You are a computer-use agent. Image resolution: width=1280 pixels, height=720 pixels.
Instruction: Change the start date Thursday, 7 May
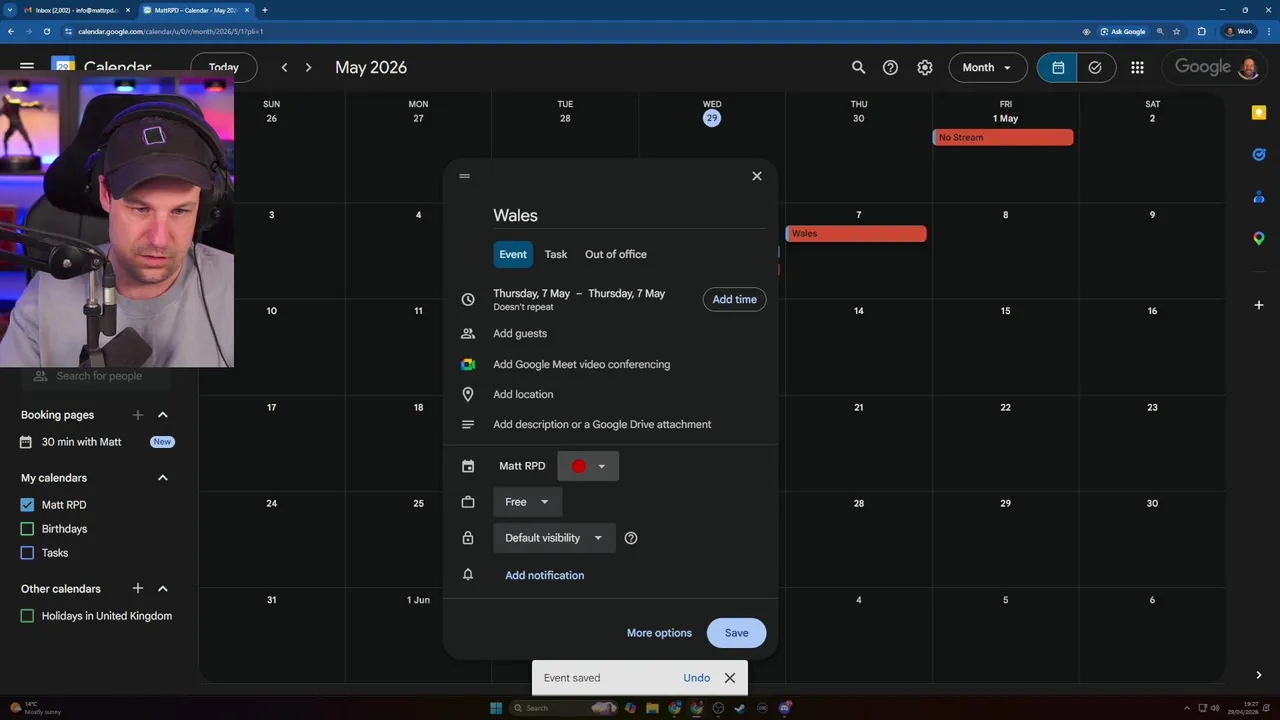coord(531,293)
